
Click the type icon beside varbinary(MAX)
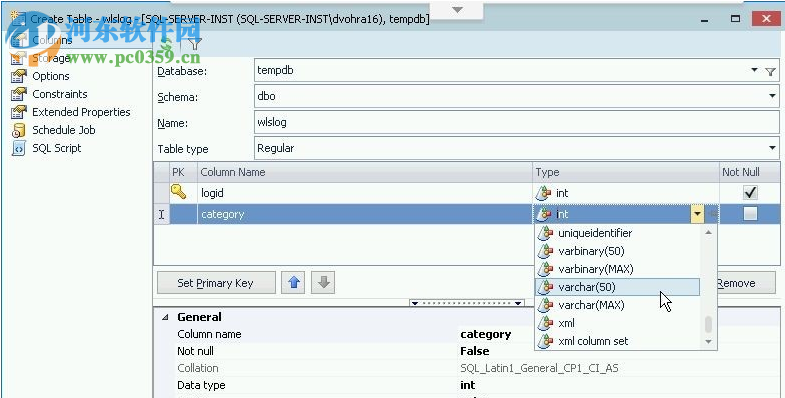(x=545, y=269)
